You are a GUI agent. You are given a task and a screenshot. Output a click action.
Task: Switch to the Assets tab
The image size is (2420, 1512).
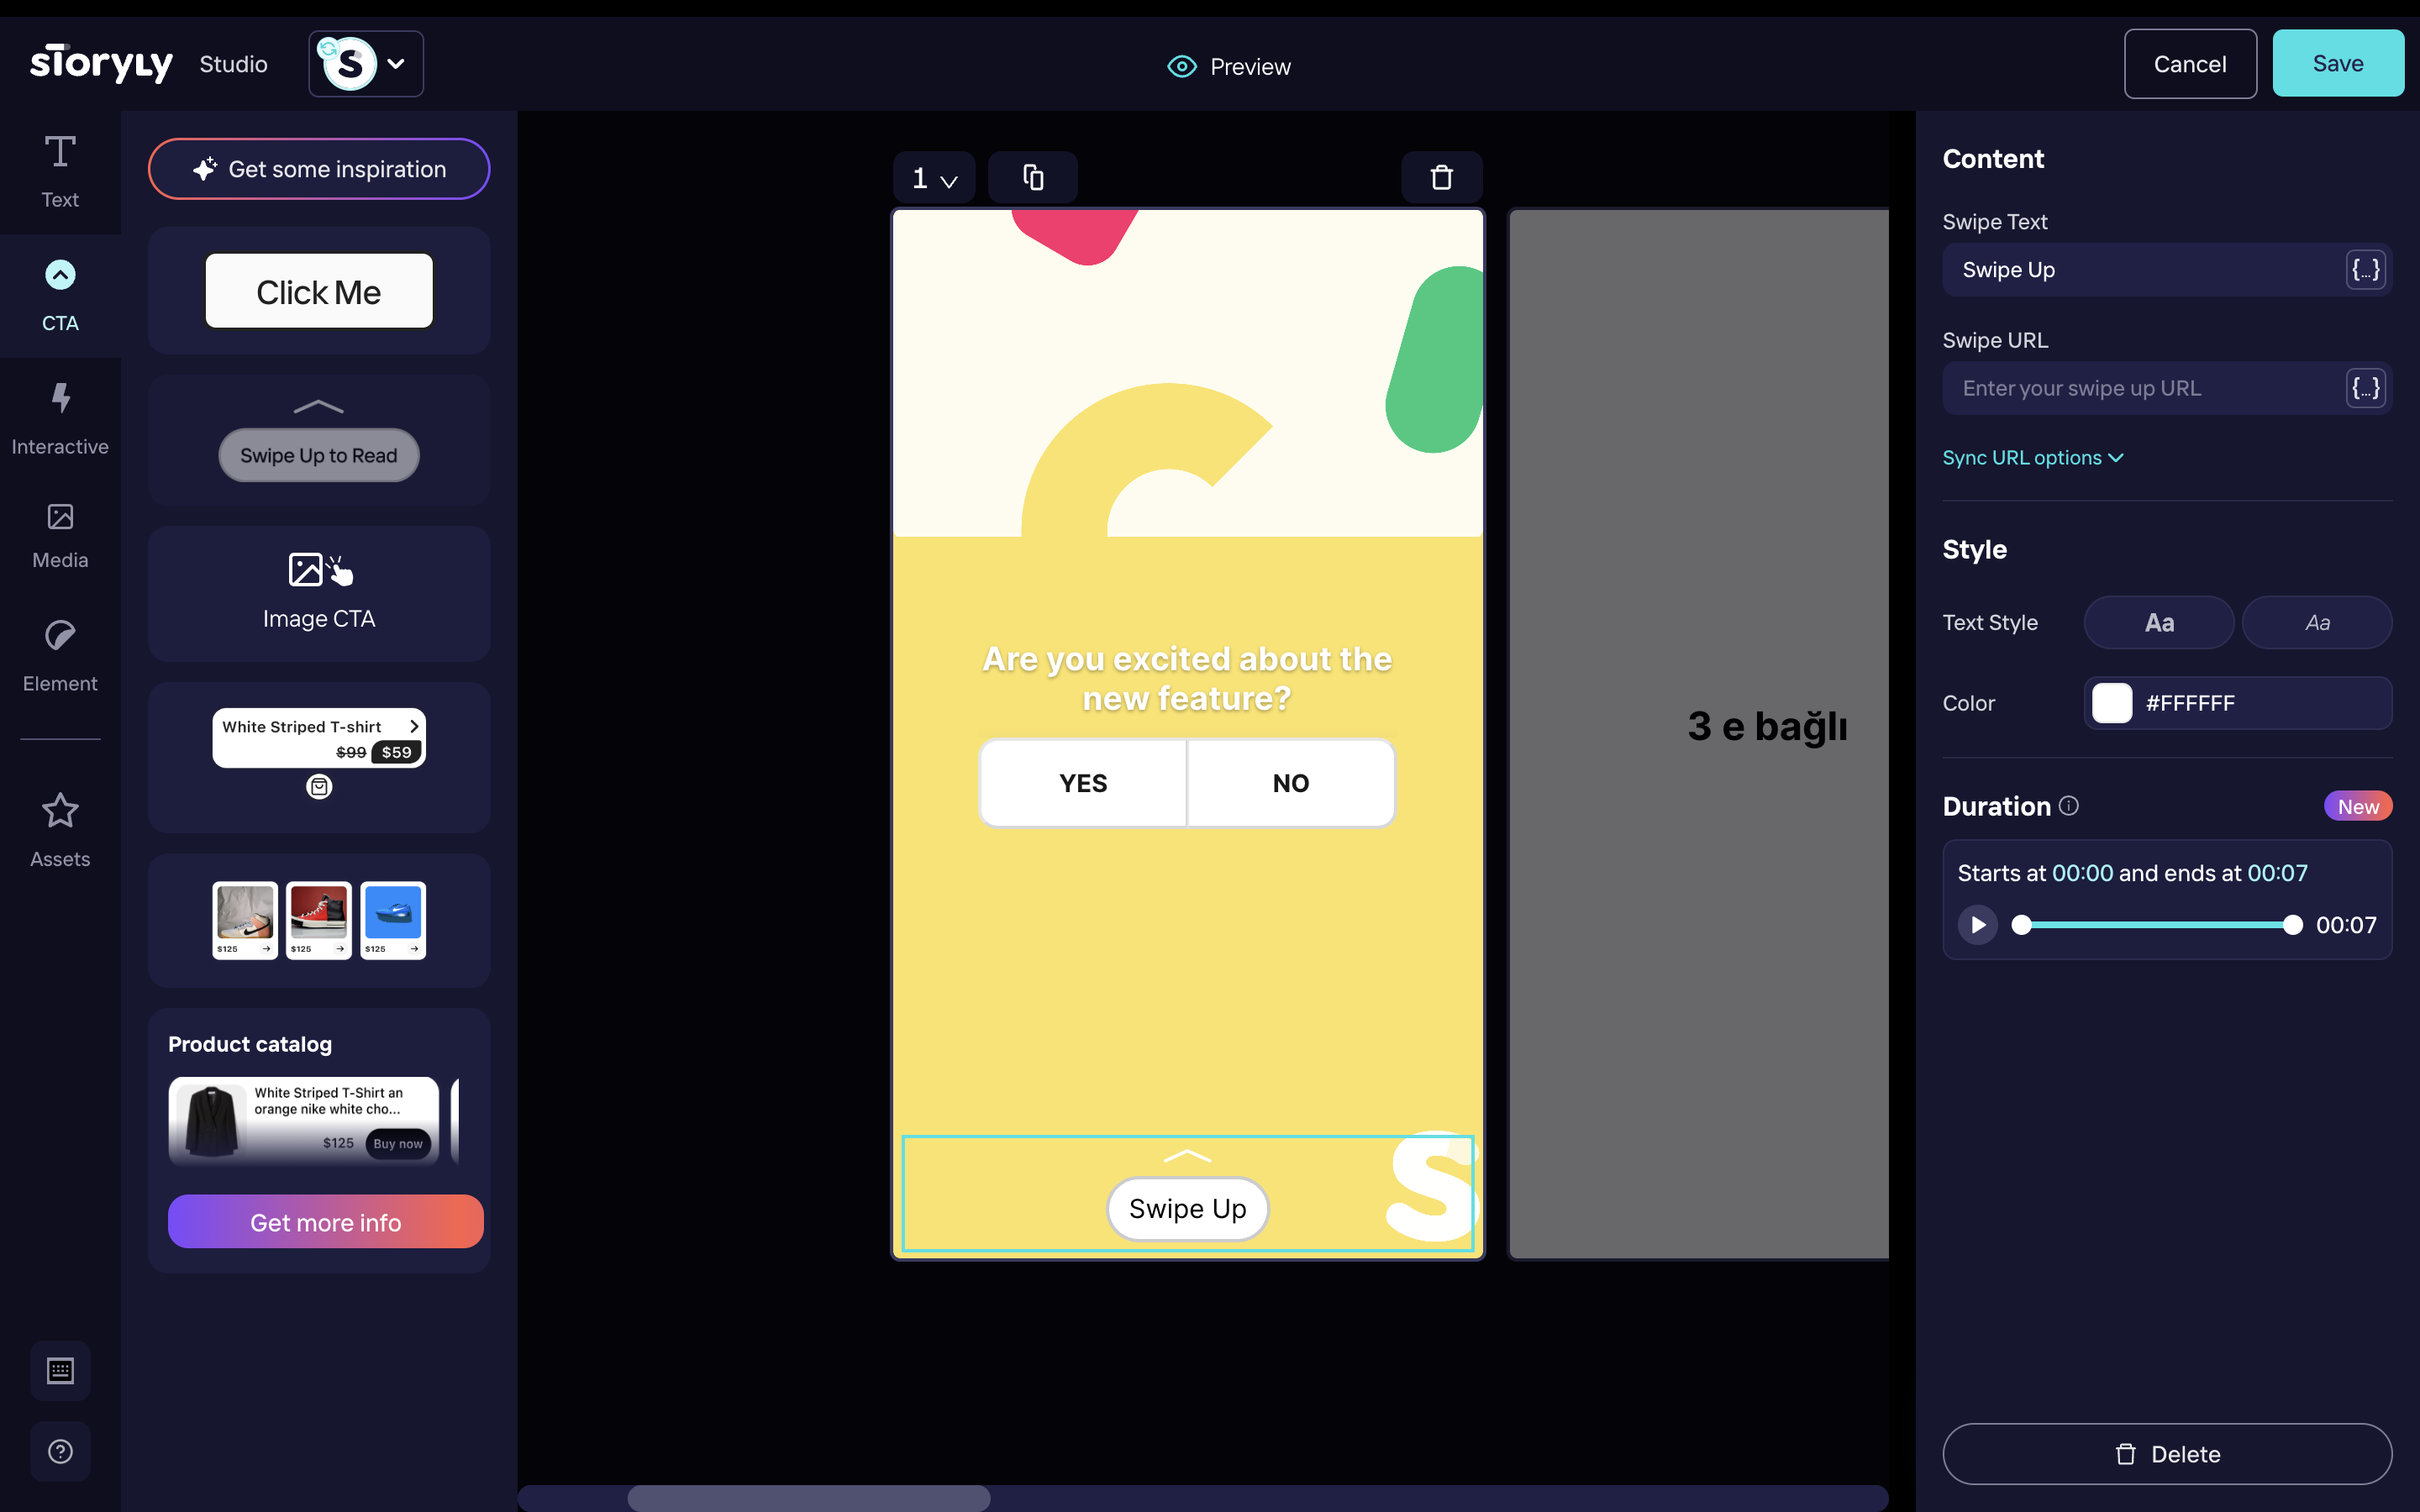click(x=60, y=830)
